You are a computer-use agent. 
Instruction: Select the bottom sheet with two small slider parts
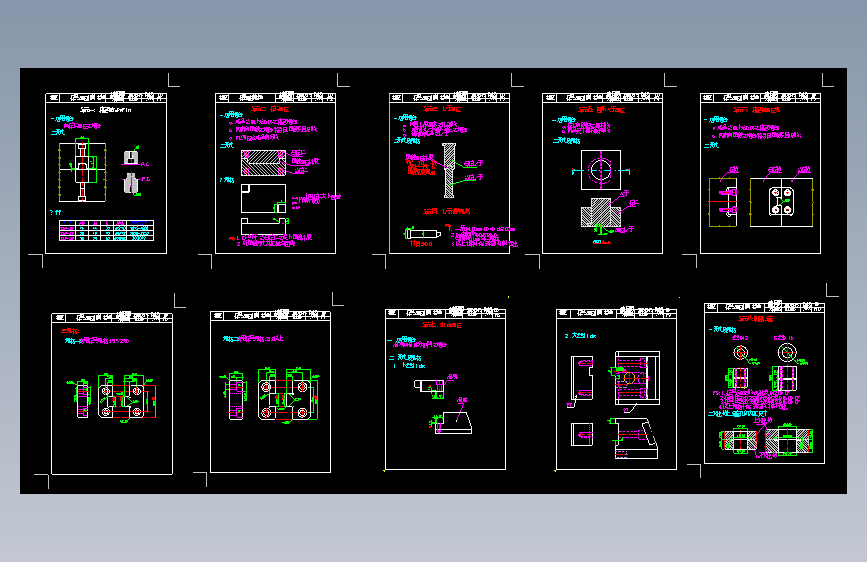pos(445,389)
